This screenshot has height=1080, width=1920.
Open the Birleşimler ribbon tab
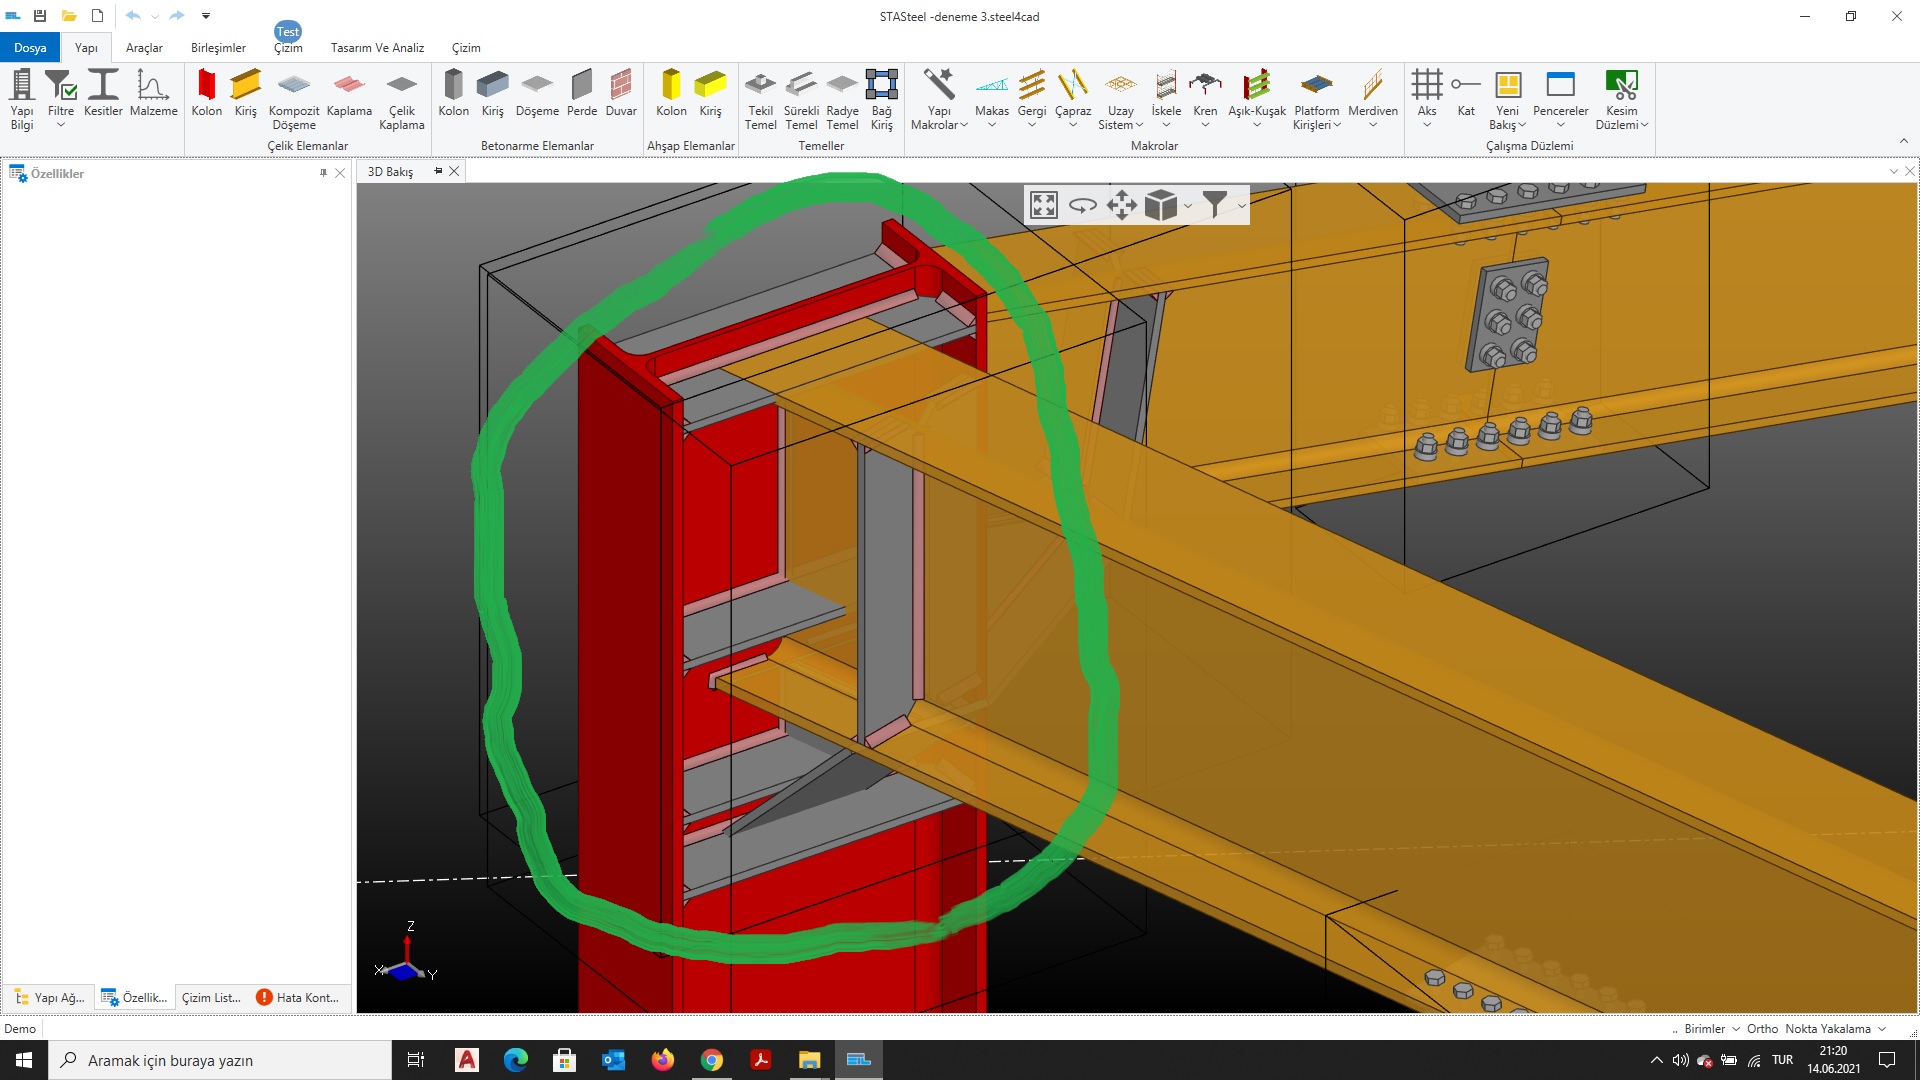(x=218, y=48)
